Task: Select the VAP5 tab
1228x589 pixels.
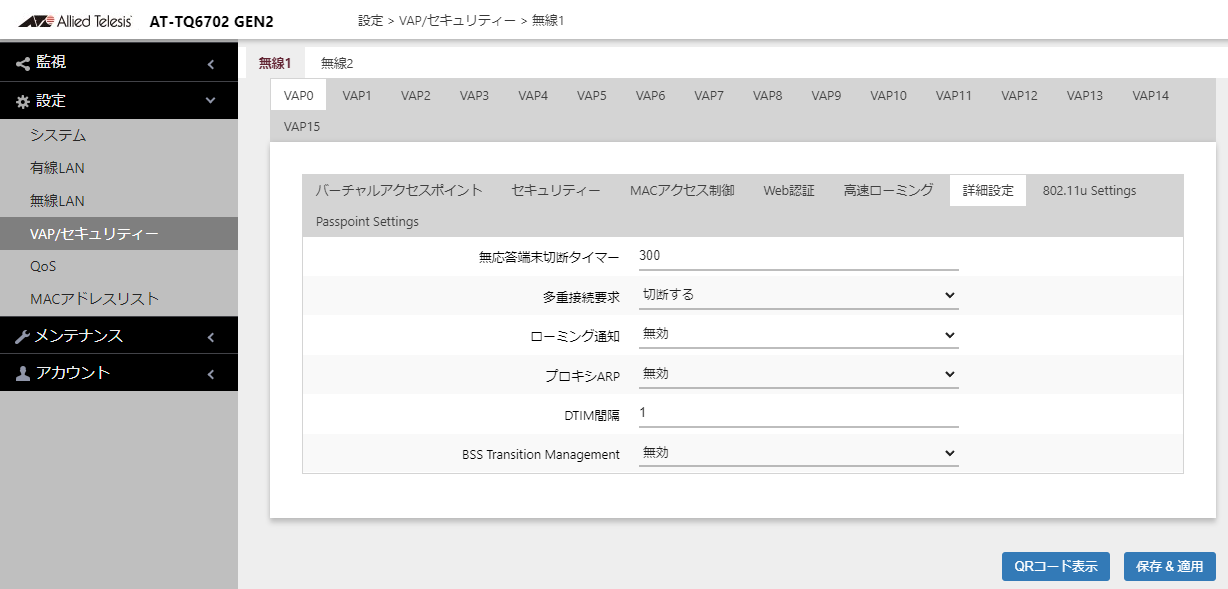Action: pos(591,95)
